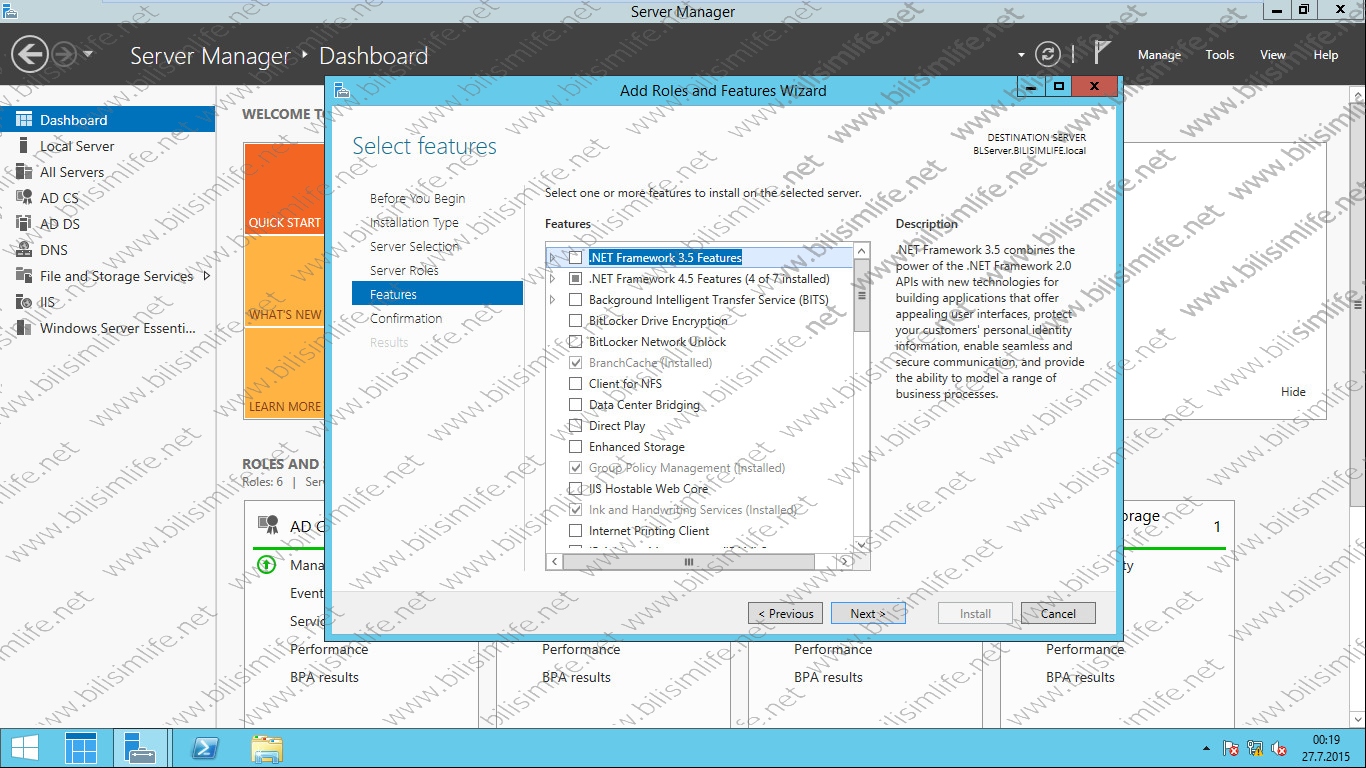Check the Direct Play checkbox
This screenshot has height=768, width=1366.
[x=575, y=426]
